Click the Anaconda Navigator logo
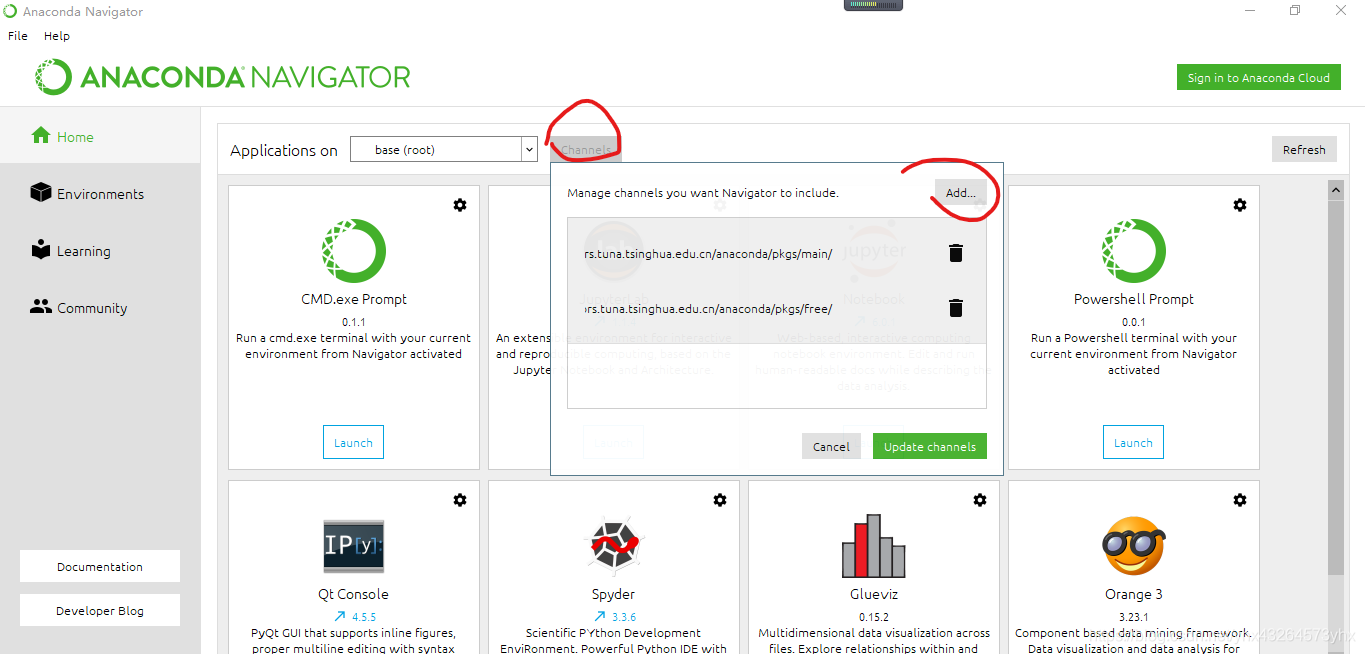The height and width of the screenshot is (654, 1365). (223, 77)
